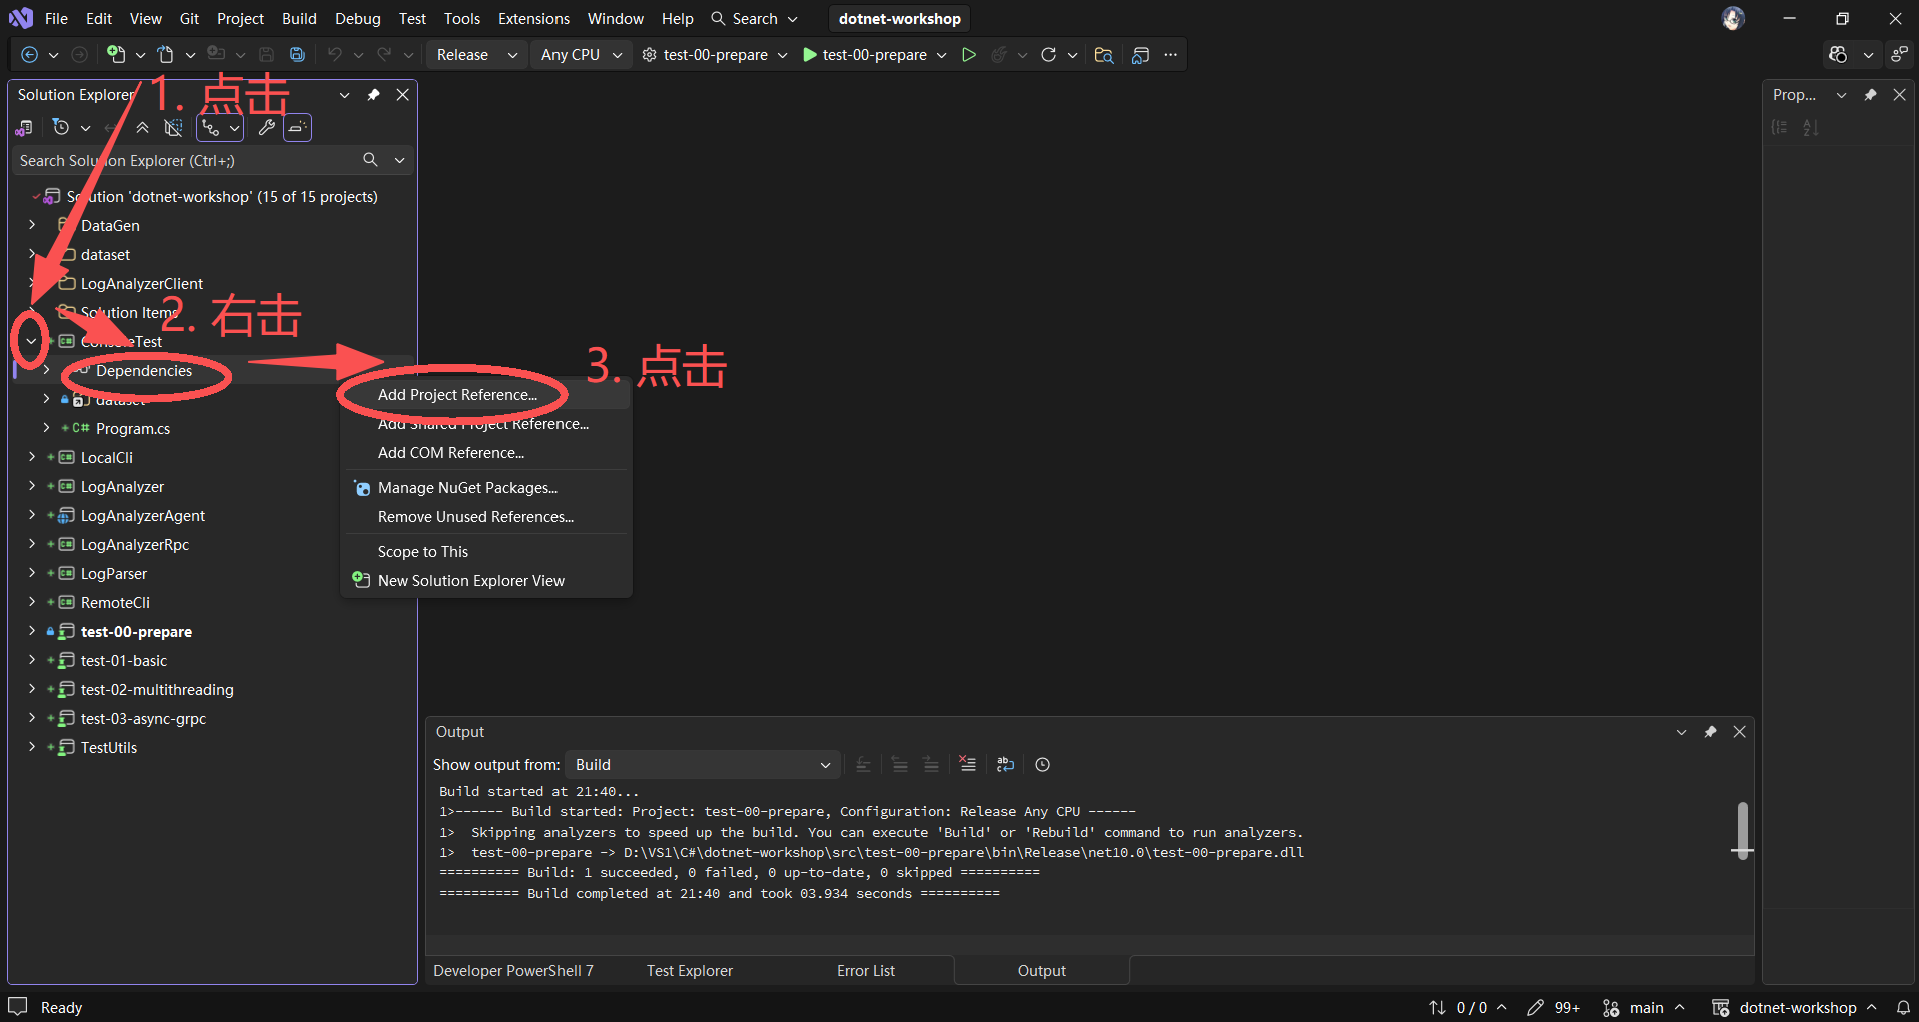The width and height of the screenshot is (1919, 1022).
Task: Expand the LocalCli project node
Action: 32,457
